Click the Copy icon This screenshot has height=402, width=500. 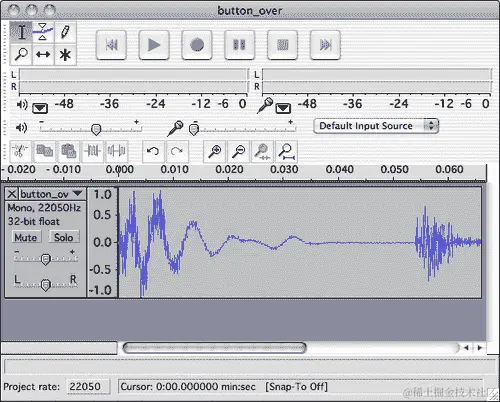tap(44, 151)
